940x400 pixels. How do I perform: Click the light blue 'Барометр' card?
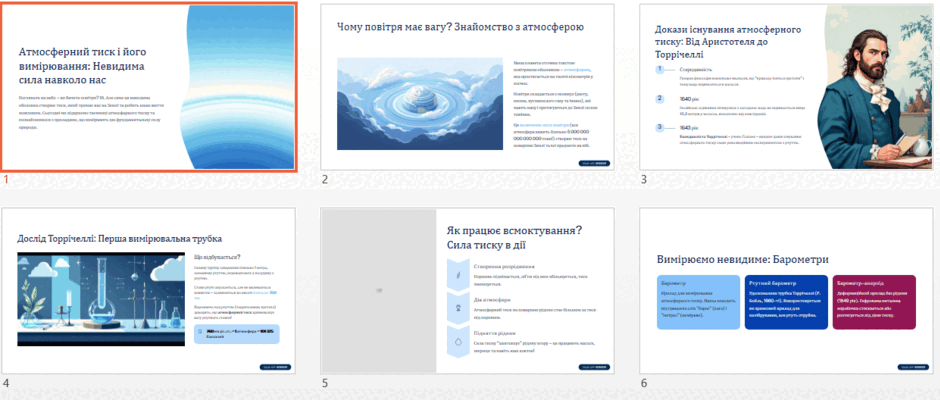click(x=698, y=302)
